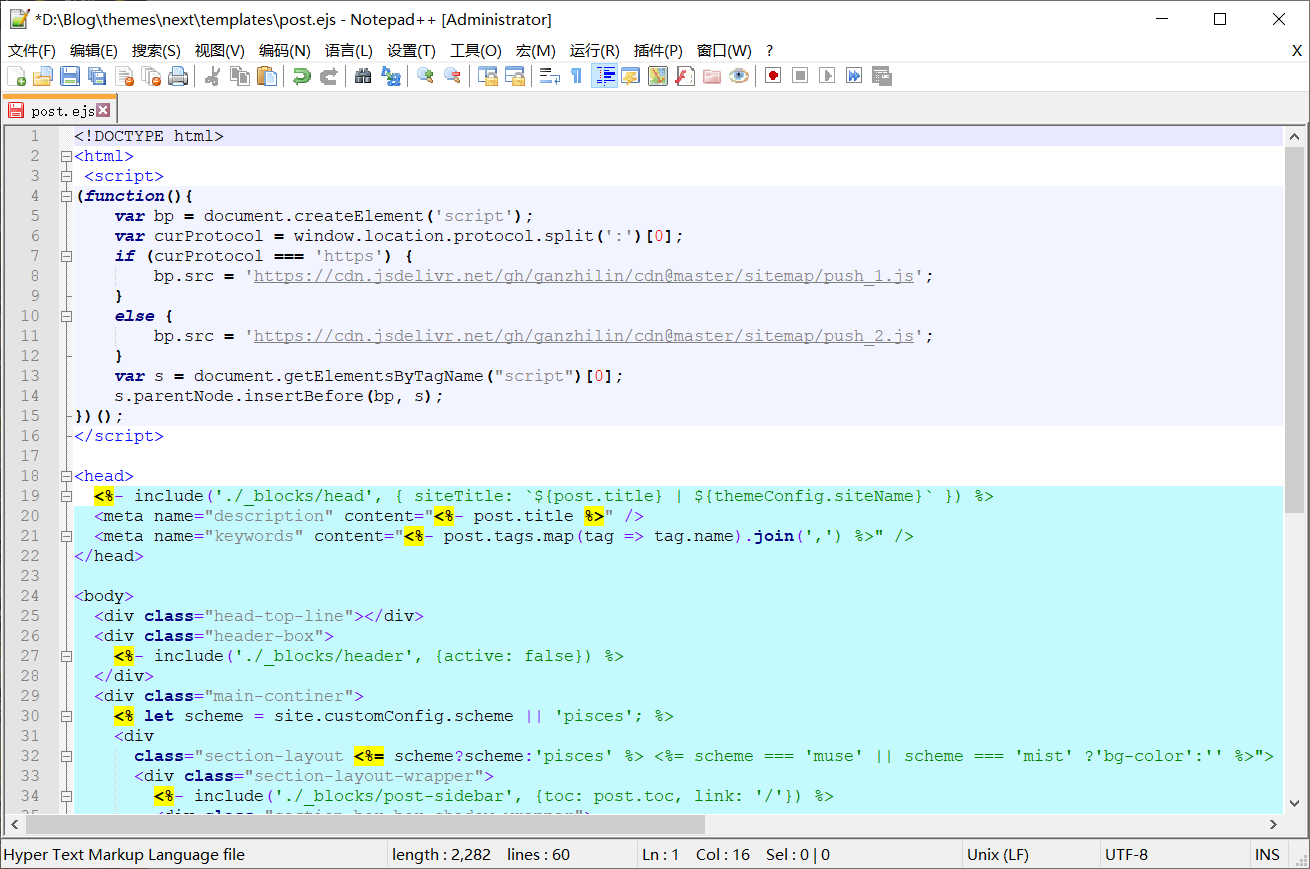Create a new document with the New icon
Image resolution: width=1310 pixels, height=869 pixels.
click(x=16, y=76)
